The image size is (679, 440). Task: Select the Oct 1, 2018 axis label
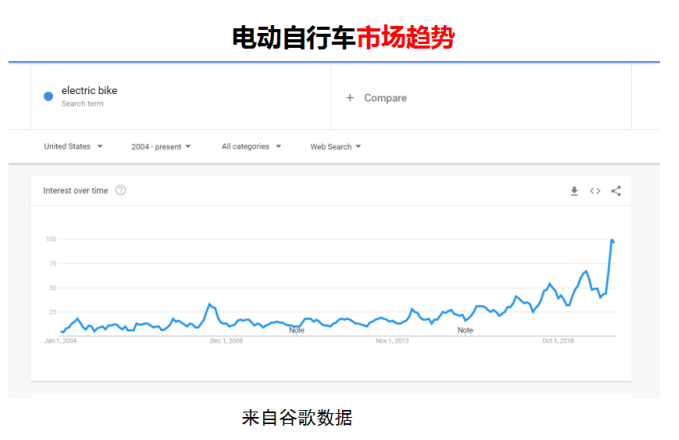(558, 341)
